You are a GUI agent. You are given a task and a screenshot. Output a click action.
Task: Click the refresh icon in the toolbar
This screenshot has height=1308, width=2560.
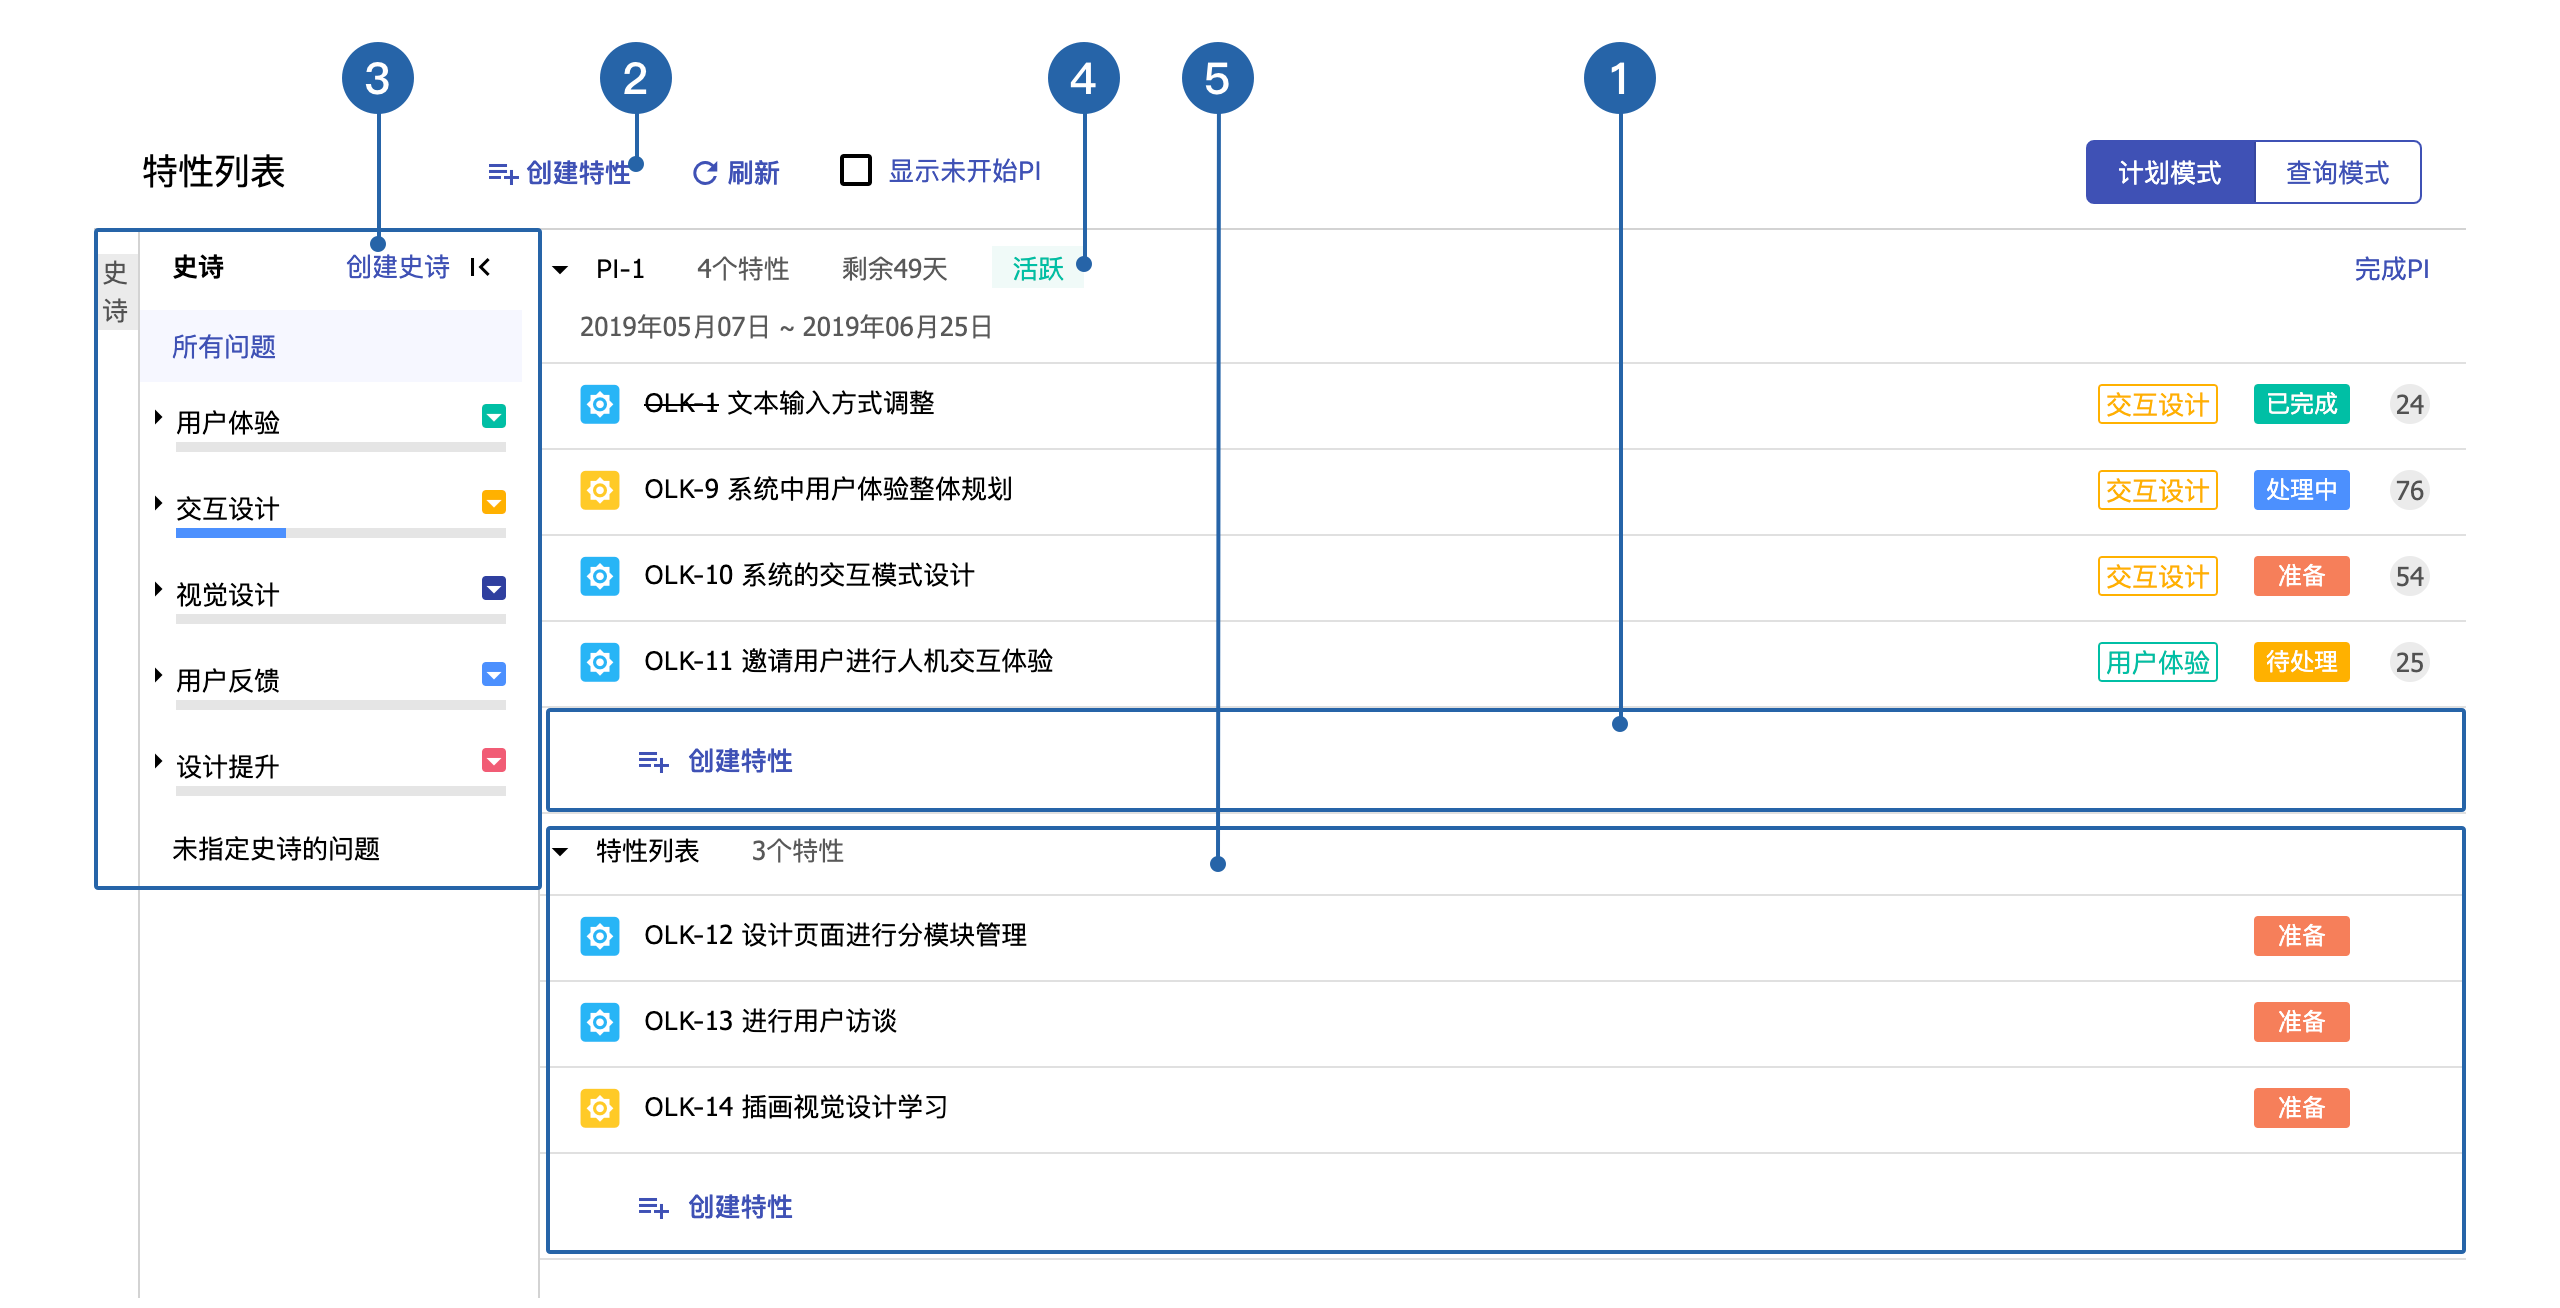[x=705, y=173]
